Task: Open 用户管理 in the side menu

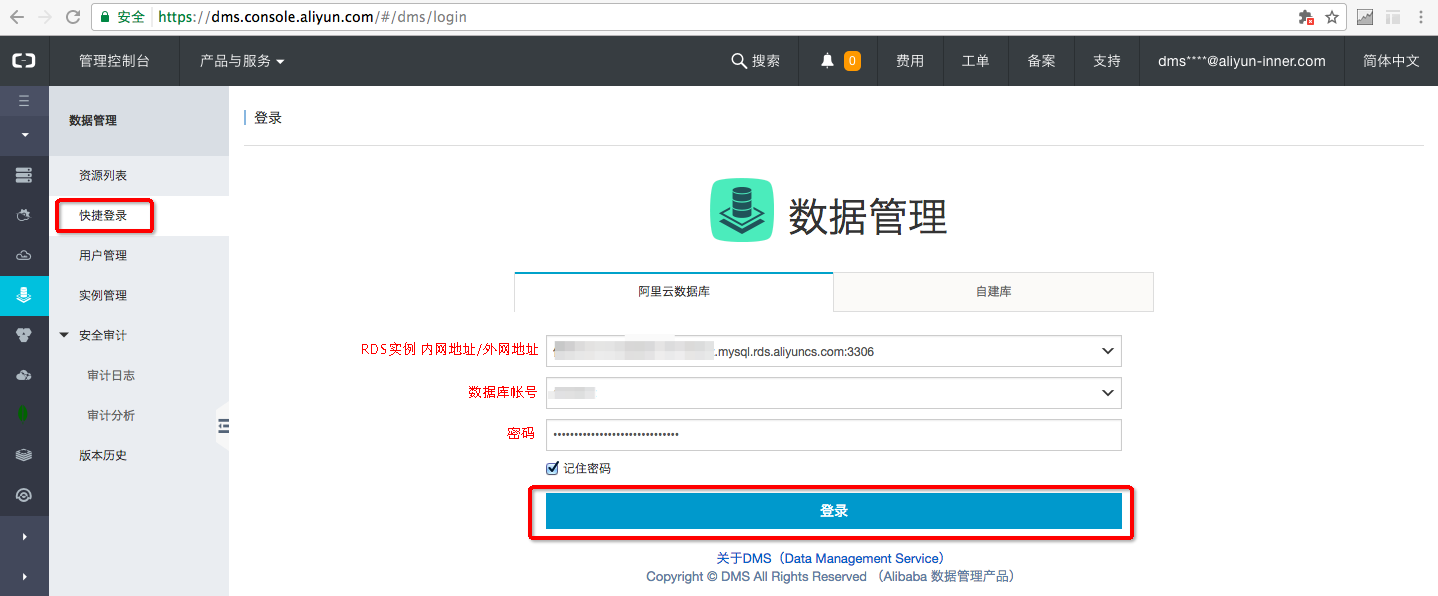Action: click(x=103, y=255)
